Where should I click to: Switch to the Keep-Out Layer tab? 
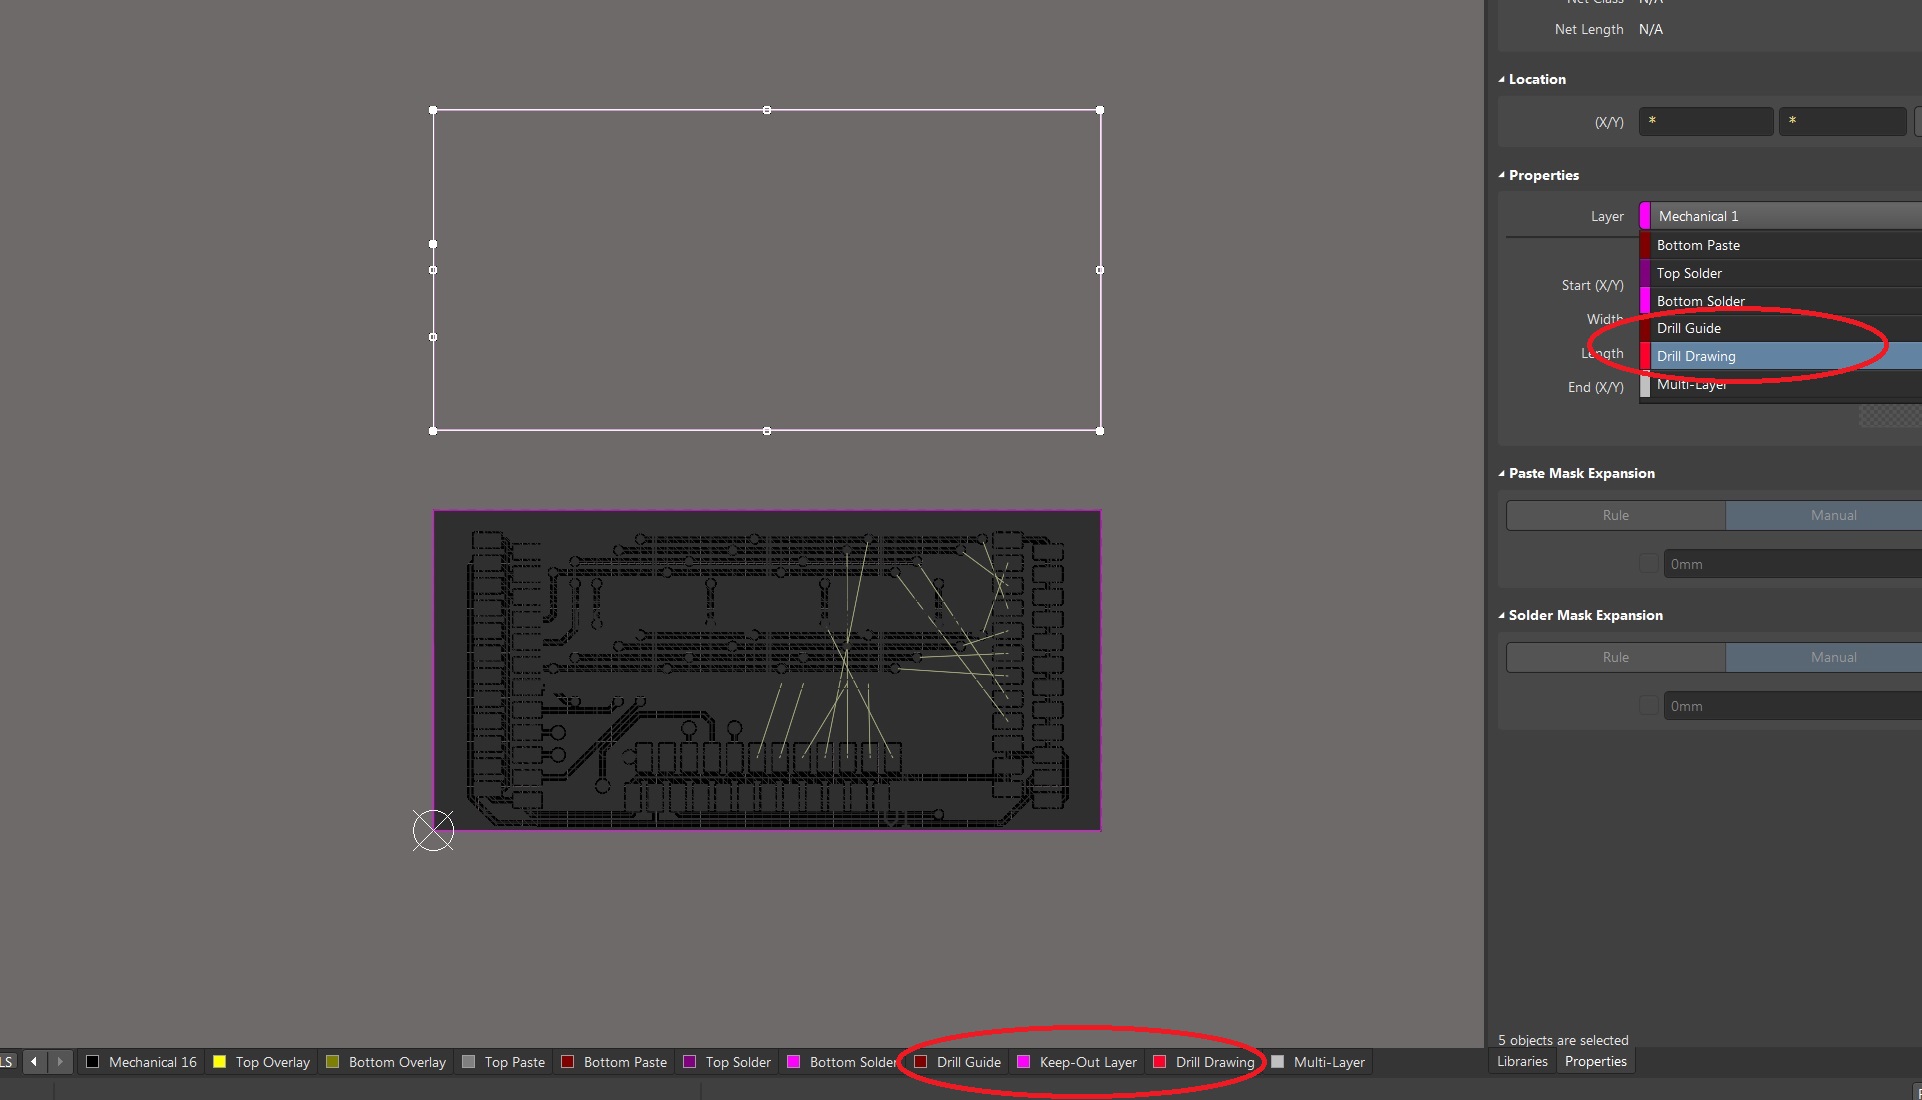[x=1077, y=1062]
